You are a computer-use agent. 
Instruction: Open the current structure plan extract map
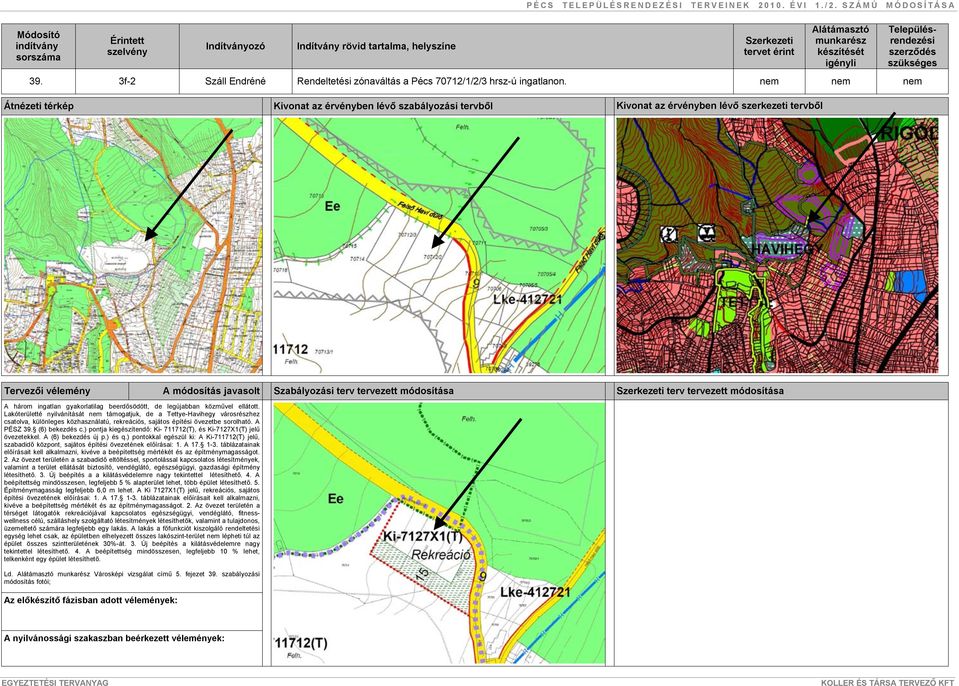pyautogui.click(x=777, y=245)
